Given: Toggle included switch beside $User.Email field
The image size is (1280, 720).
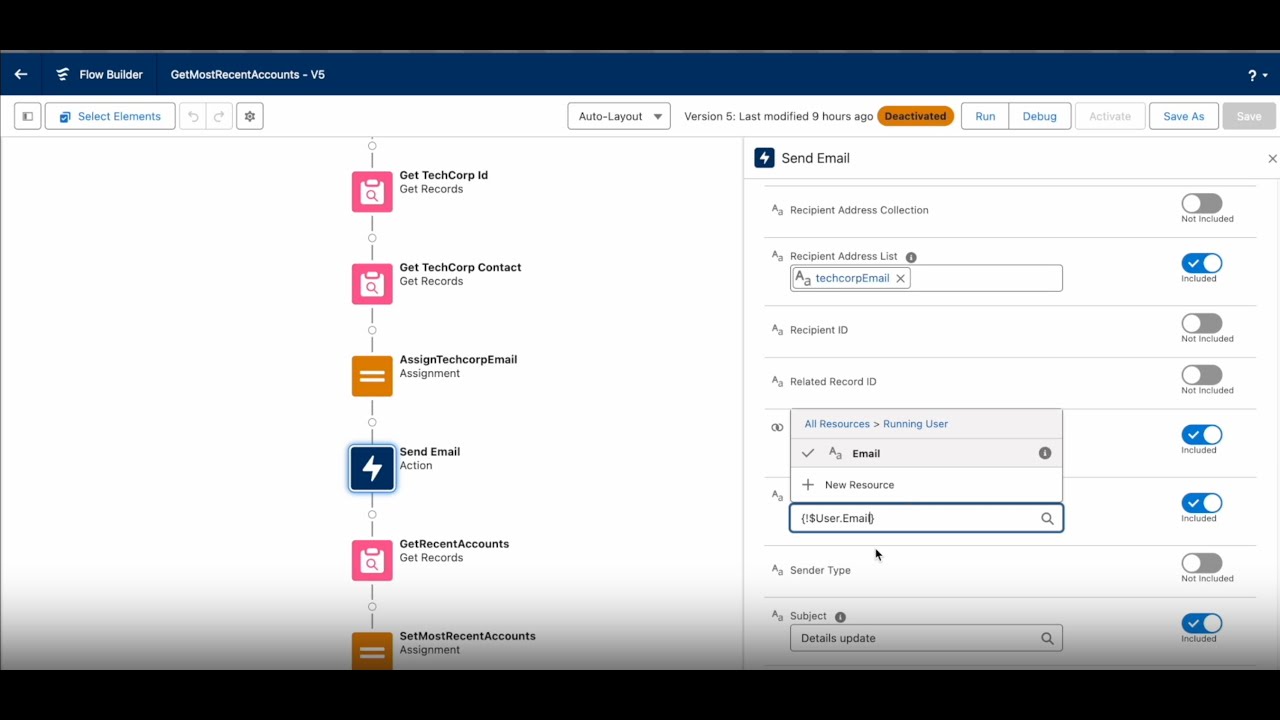Looking at the screenshot, I should click(1201, 503).
